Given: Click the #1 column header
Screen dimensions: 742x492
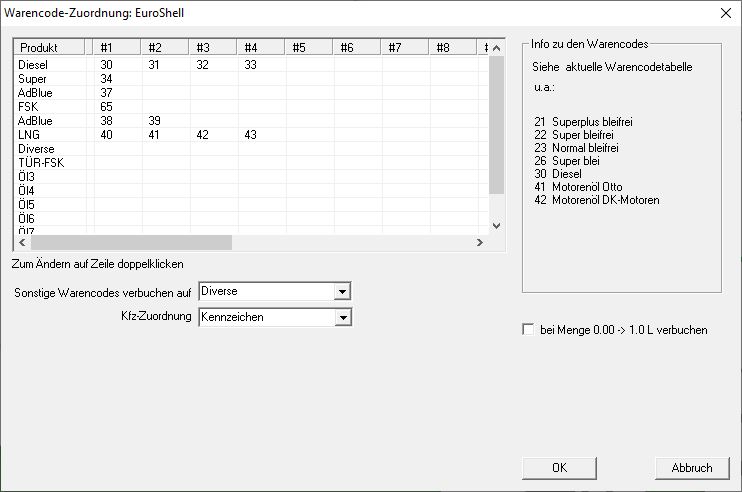Looking at the screenshot, I should (x=116, y=47).
